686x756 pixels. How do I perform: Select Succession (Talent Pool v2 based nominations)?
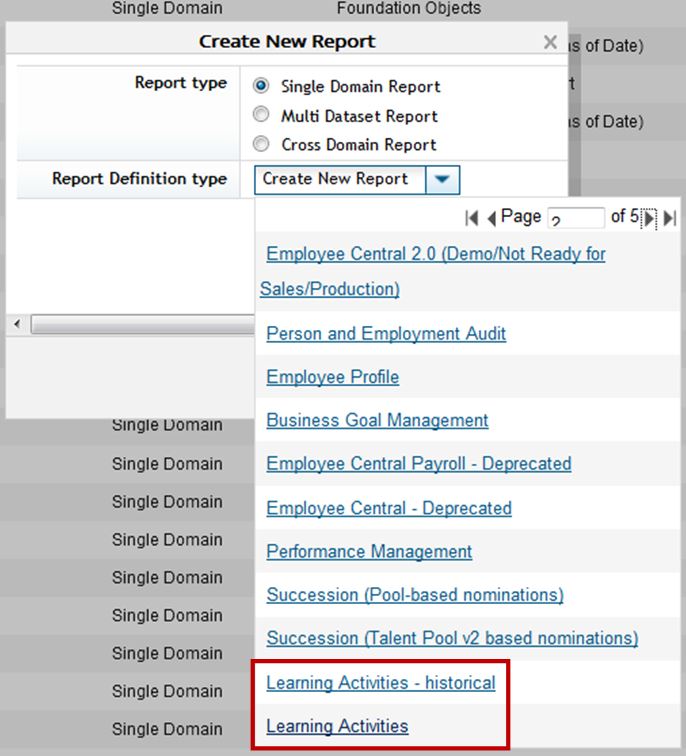click(452, 638)
